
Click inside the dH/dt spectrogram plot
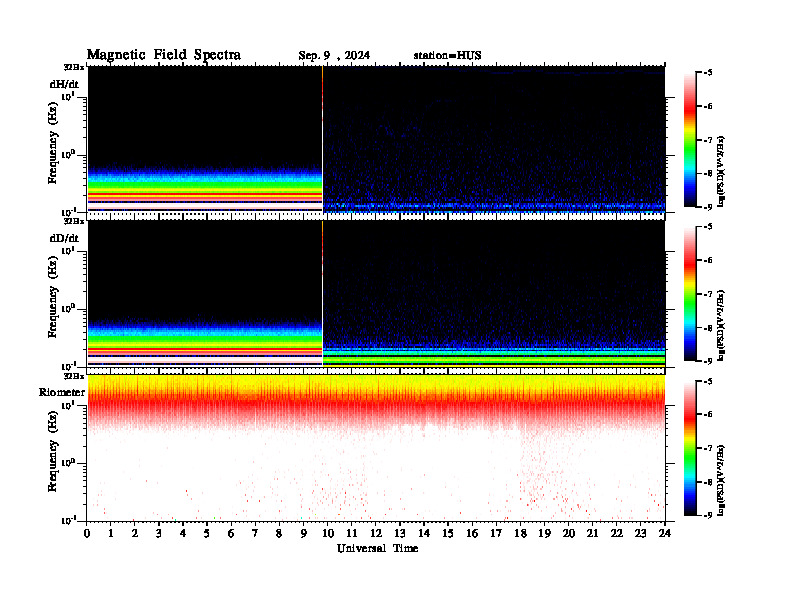click(376, 139)
